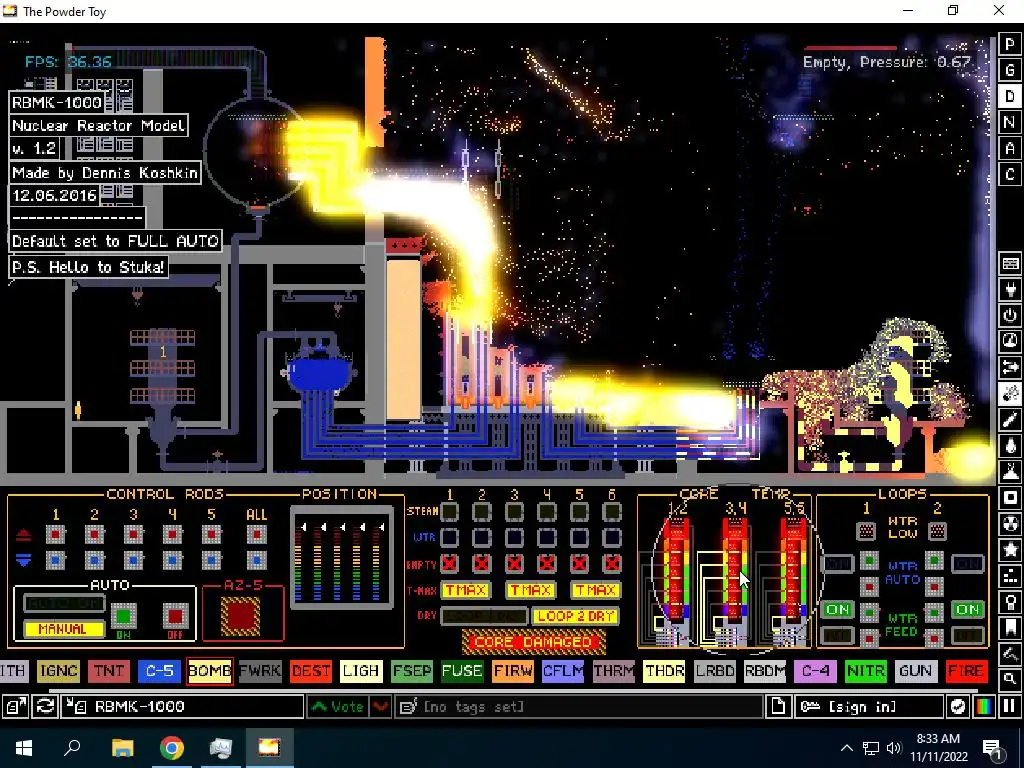Open the Force element category
The image size is (1024, 768).
click(1010, 368)
